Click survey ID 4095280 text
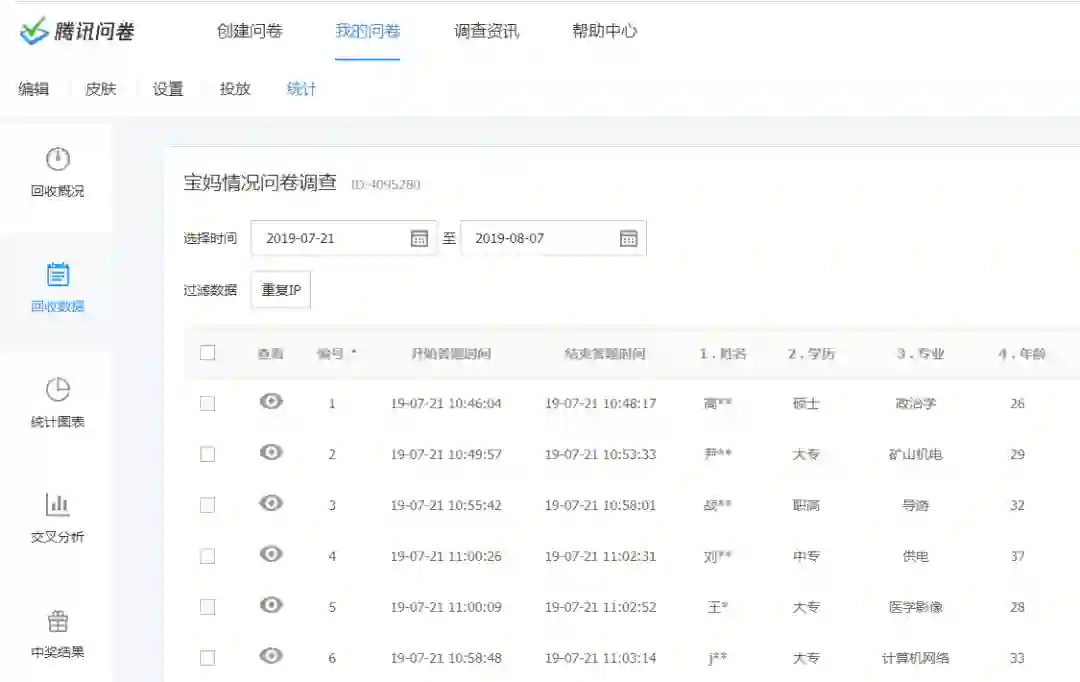This screenshot has height=682, width=1080. tap(385, 185)
